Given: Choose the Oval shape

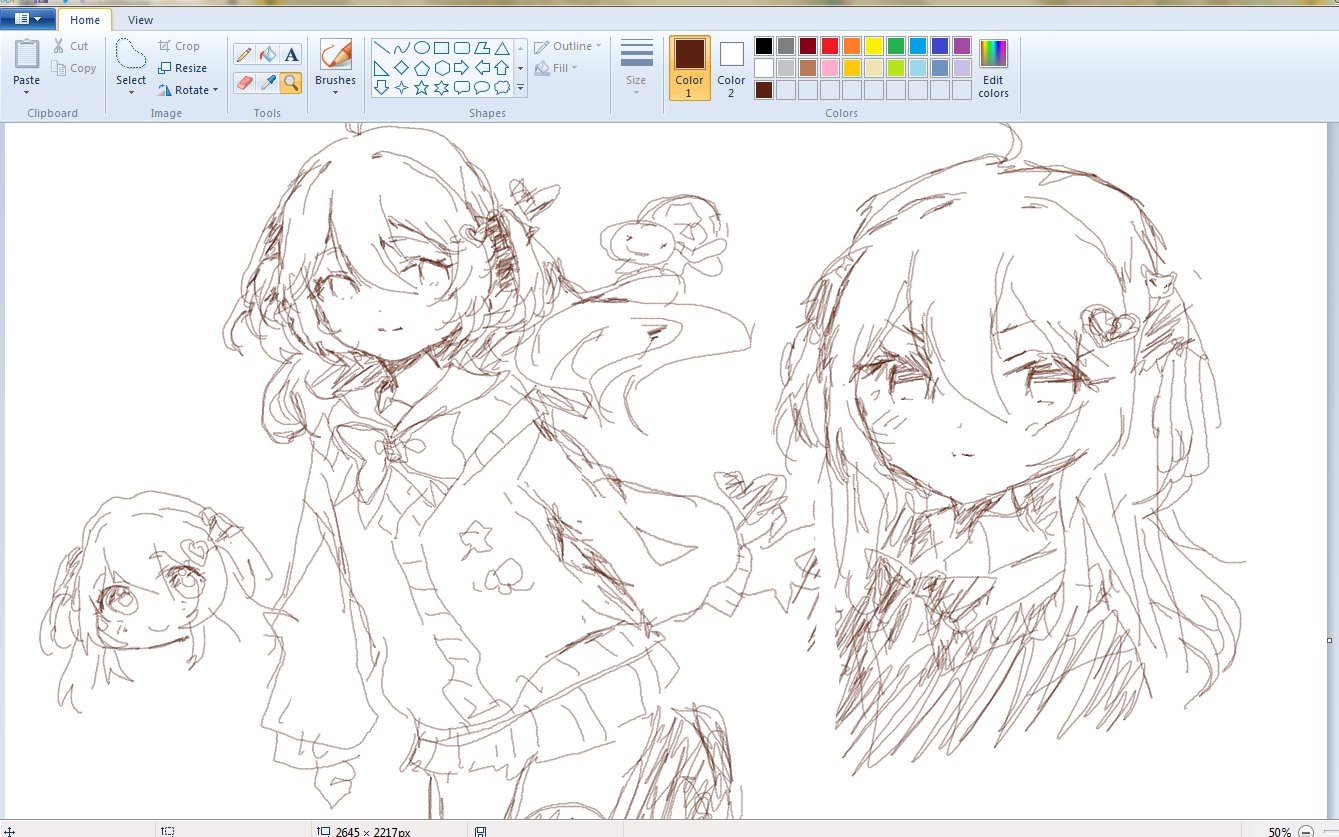Looking at the screenshot, I should [421, 48].
